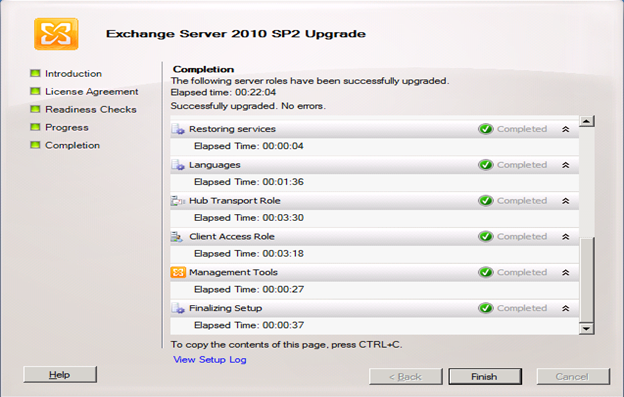
Task: Click the disabled Back button
Action: (406, 376)
